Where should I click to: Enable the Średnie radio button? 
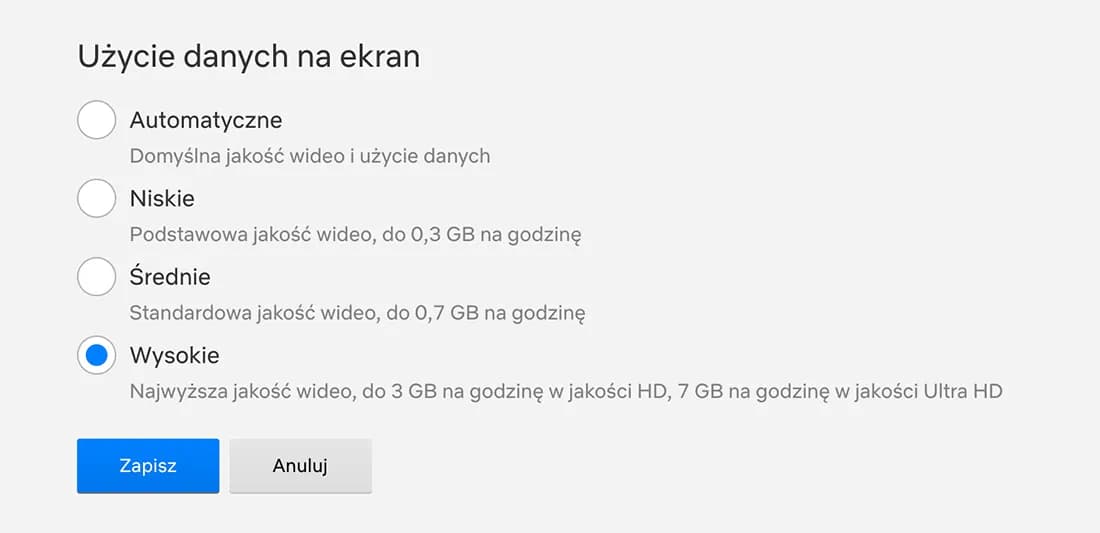(96, 277)
